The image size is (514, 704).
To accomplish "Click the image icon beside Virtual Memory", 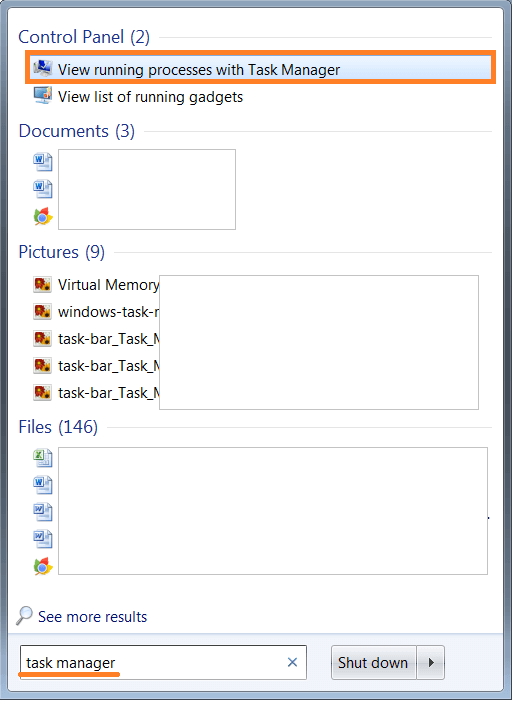I will [x=42, y=284].
